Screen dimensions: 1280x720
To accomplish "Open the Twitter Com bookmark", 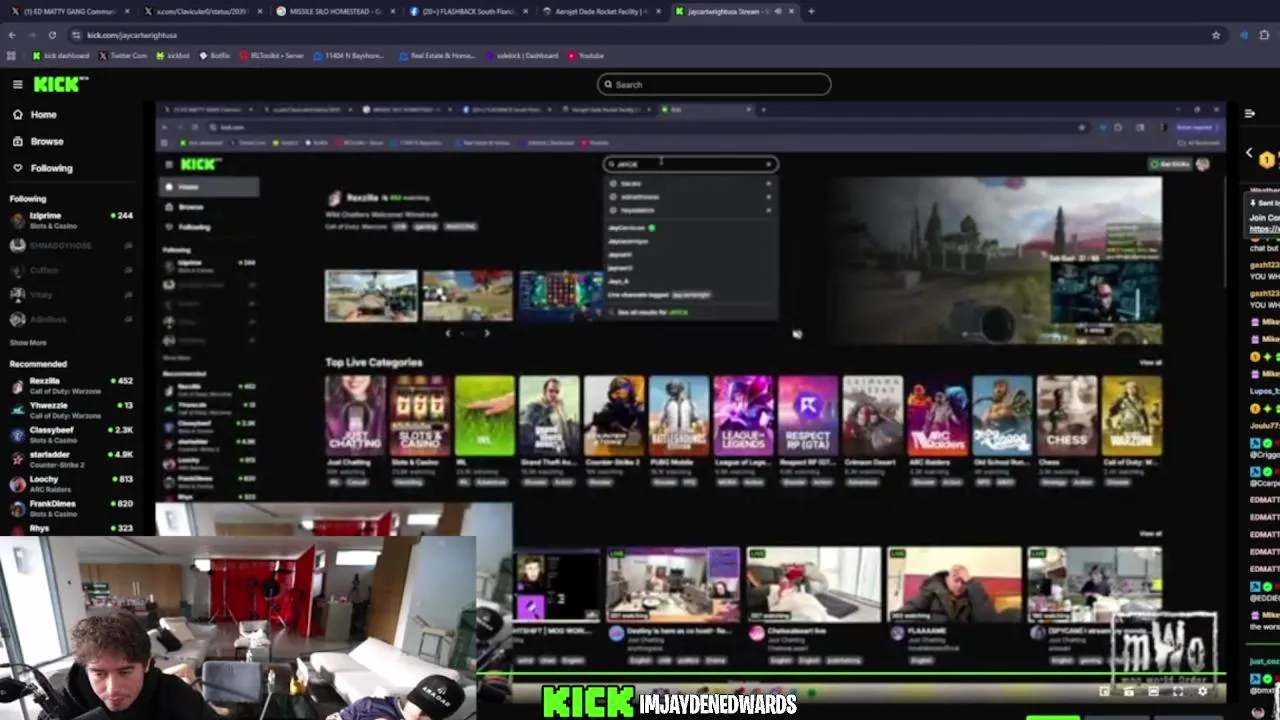I will coord(123,56).
